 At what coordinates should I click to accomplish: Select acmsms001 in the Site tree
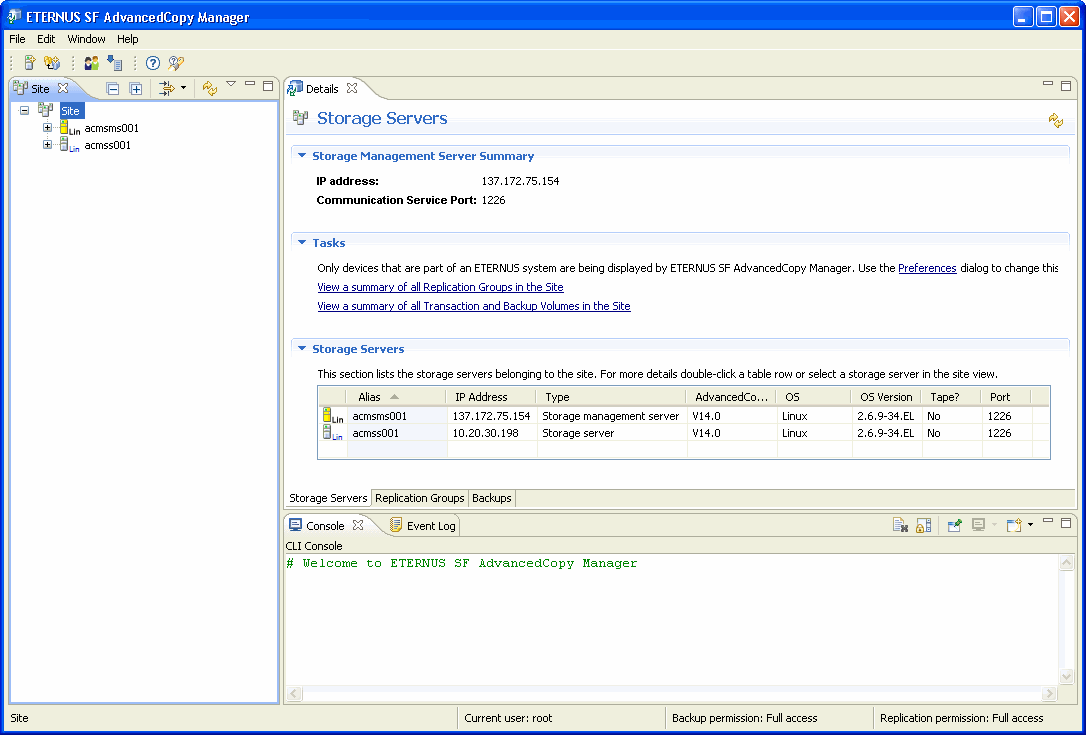112,128
